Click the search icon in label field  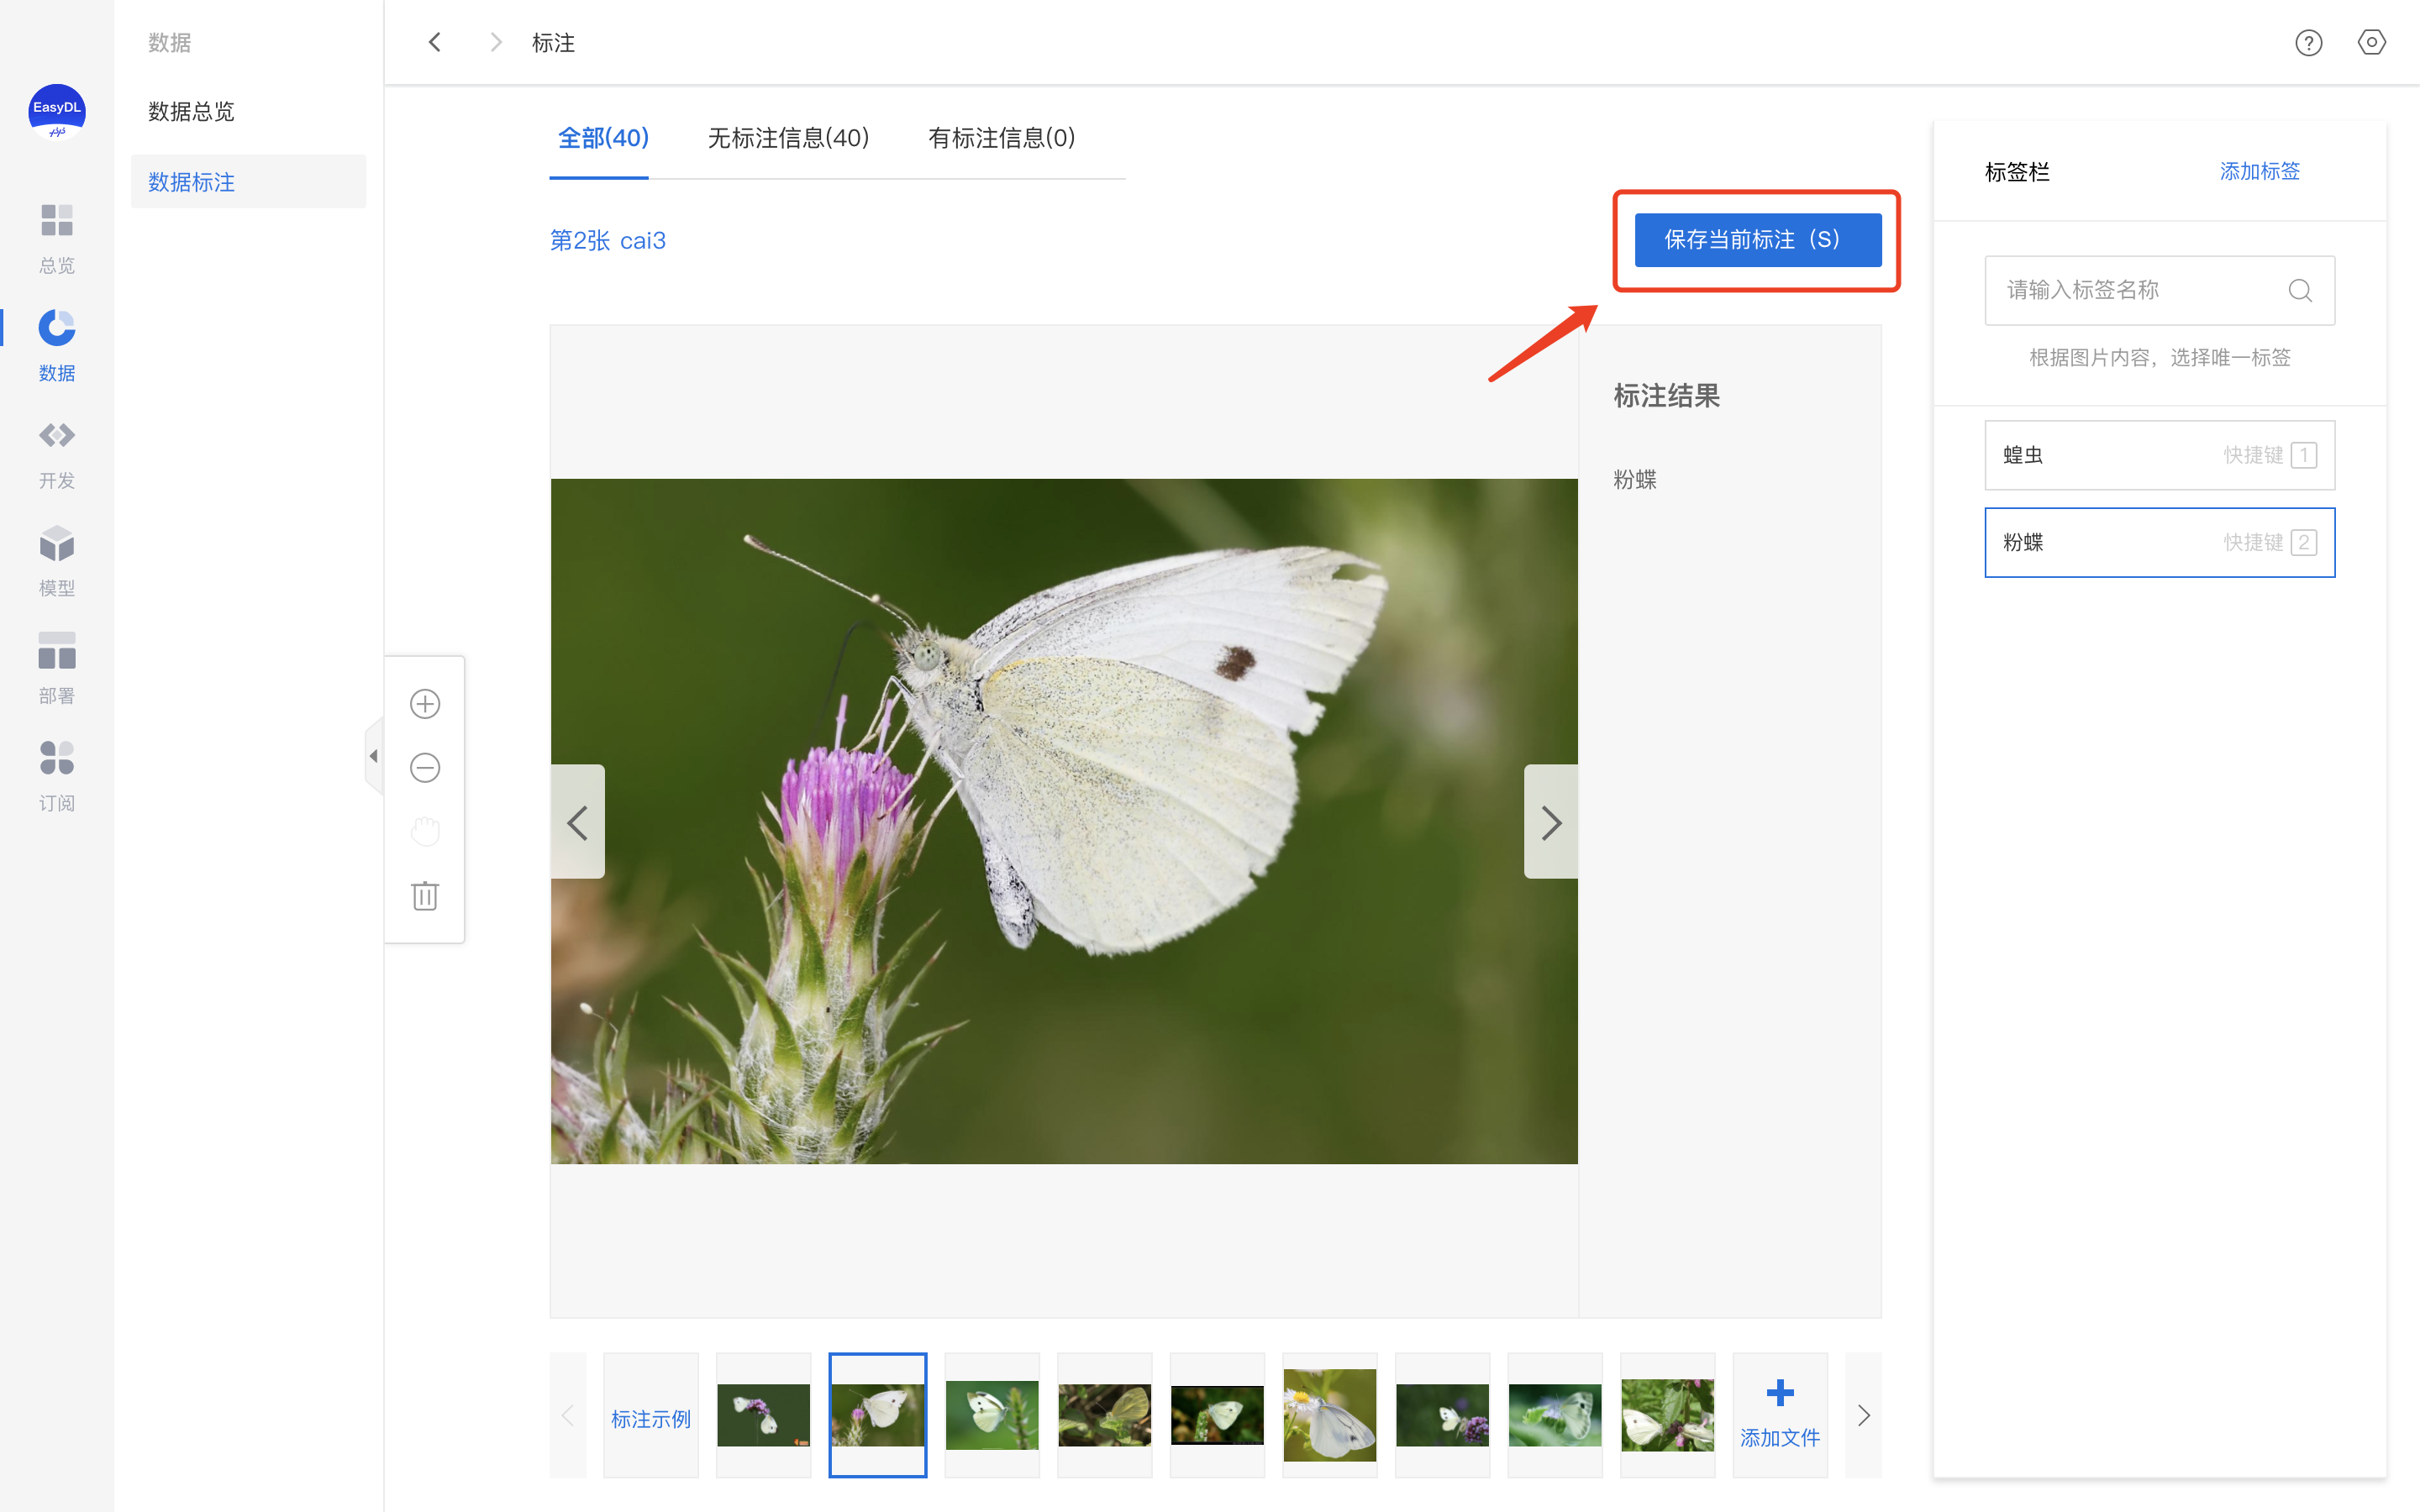pos(2300,290)
